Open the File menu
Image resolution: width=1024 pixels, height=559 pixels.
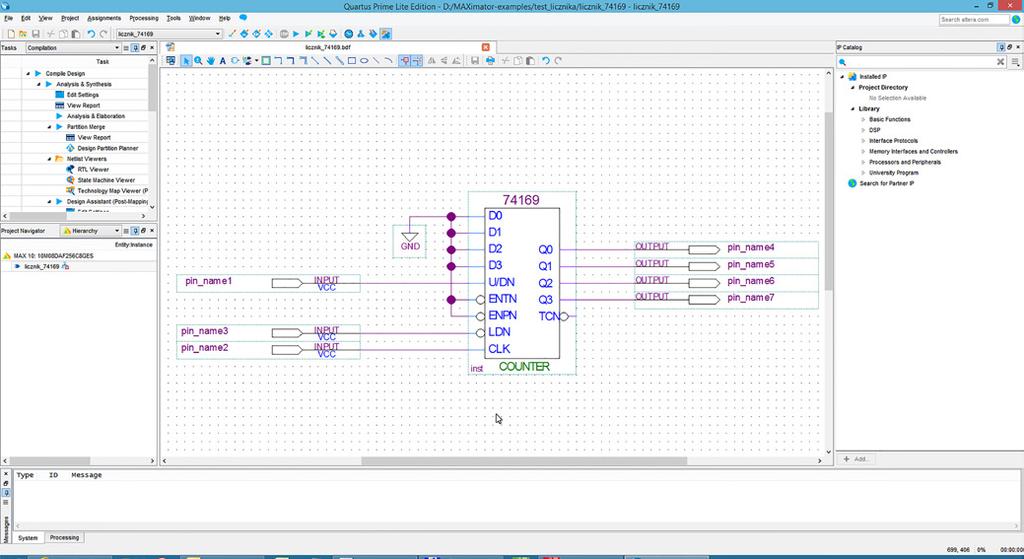8,18
